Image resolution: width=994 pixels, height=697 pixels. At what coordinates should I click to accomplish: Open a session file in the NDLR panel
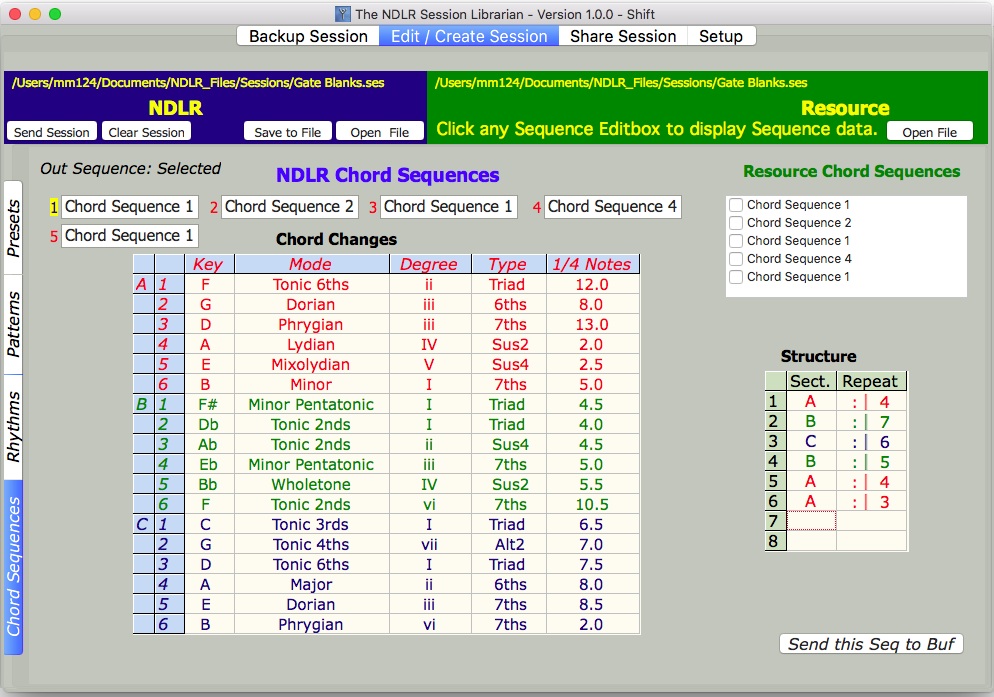(382, 130)
